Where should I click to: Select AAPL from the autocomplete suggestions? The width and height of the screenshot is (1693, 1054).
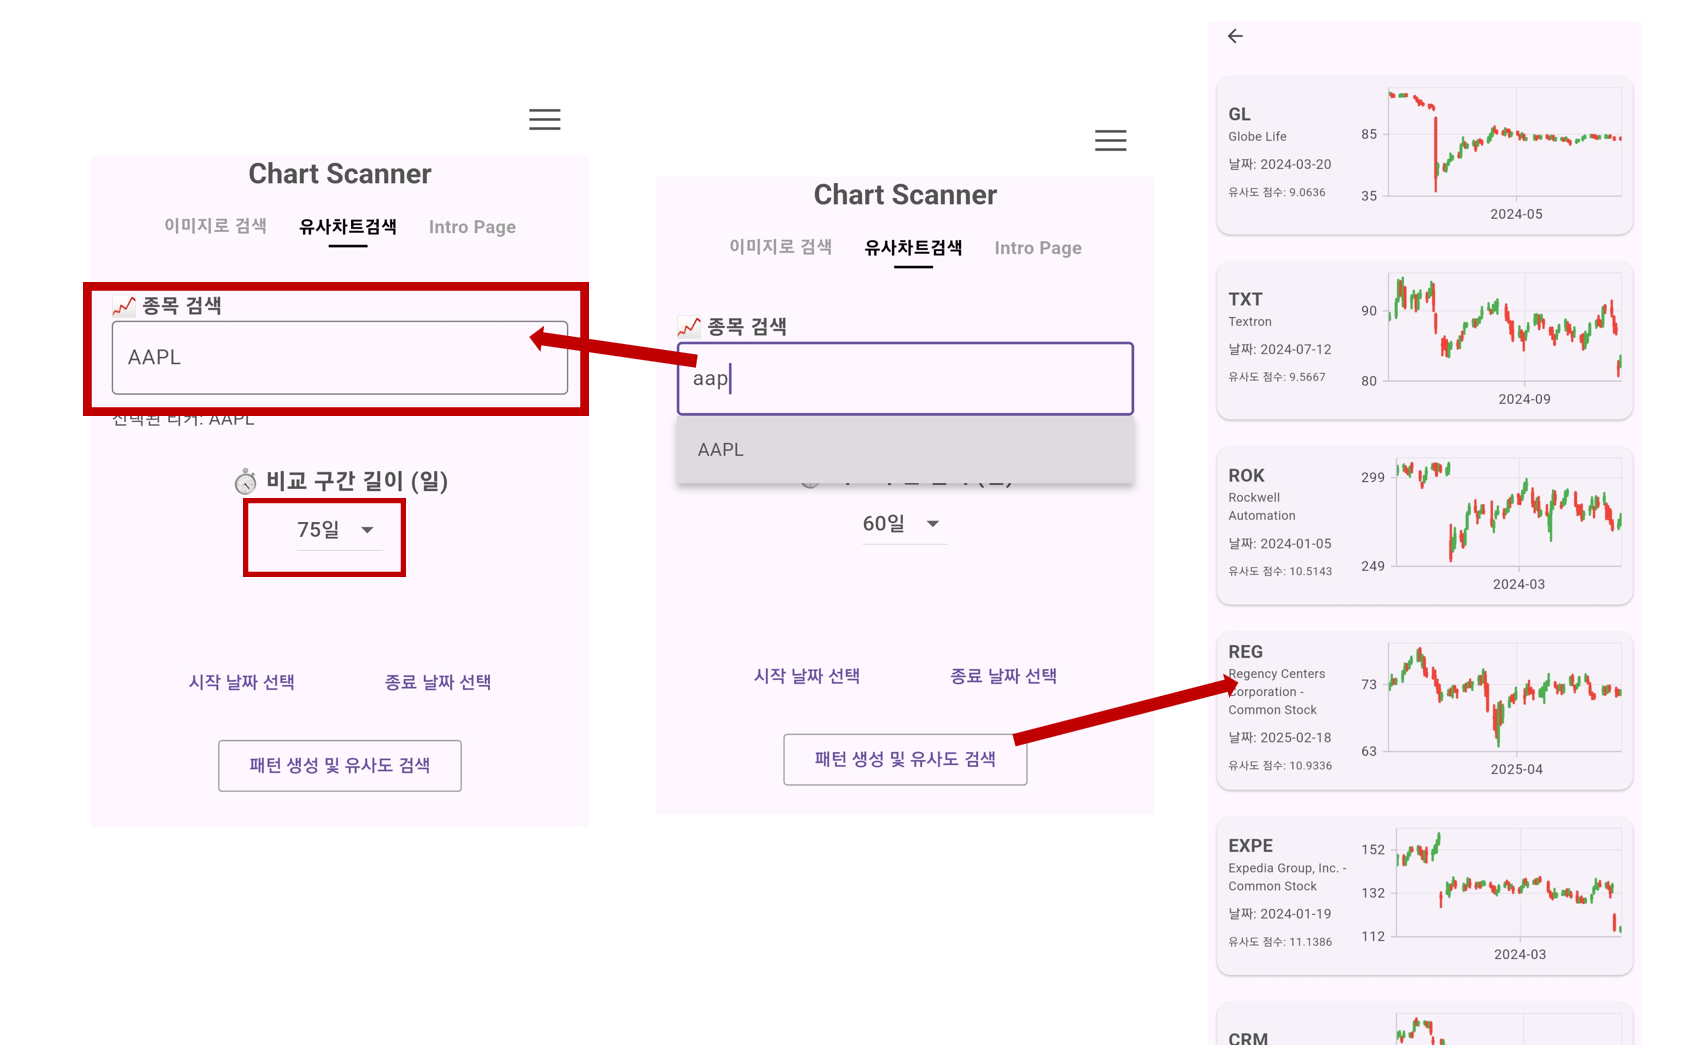[x=905, y=450]
